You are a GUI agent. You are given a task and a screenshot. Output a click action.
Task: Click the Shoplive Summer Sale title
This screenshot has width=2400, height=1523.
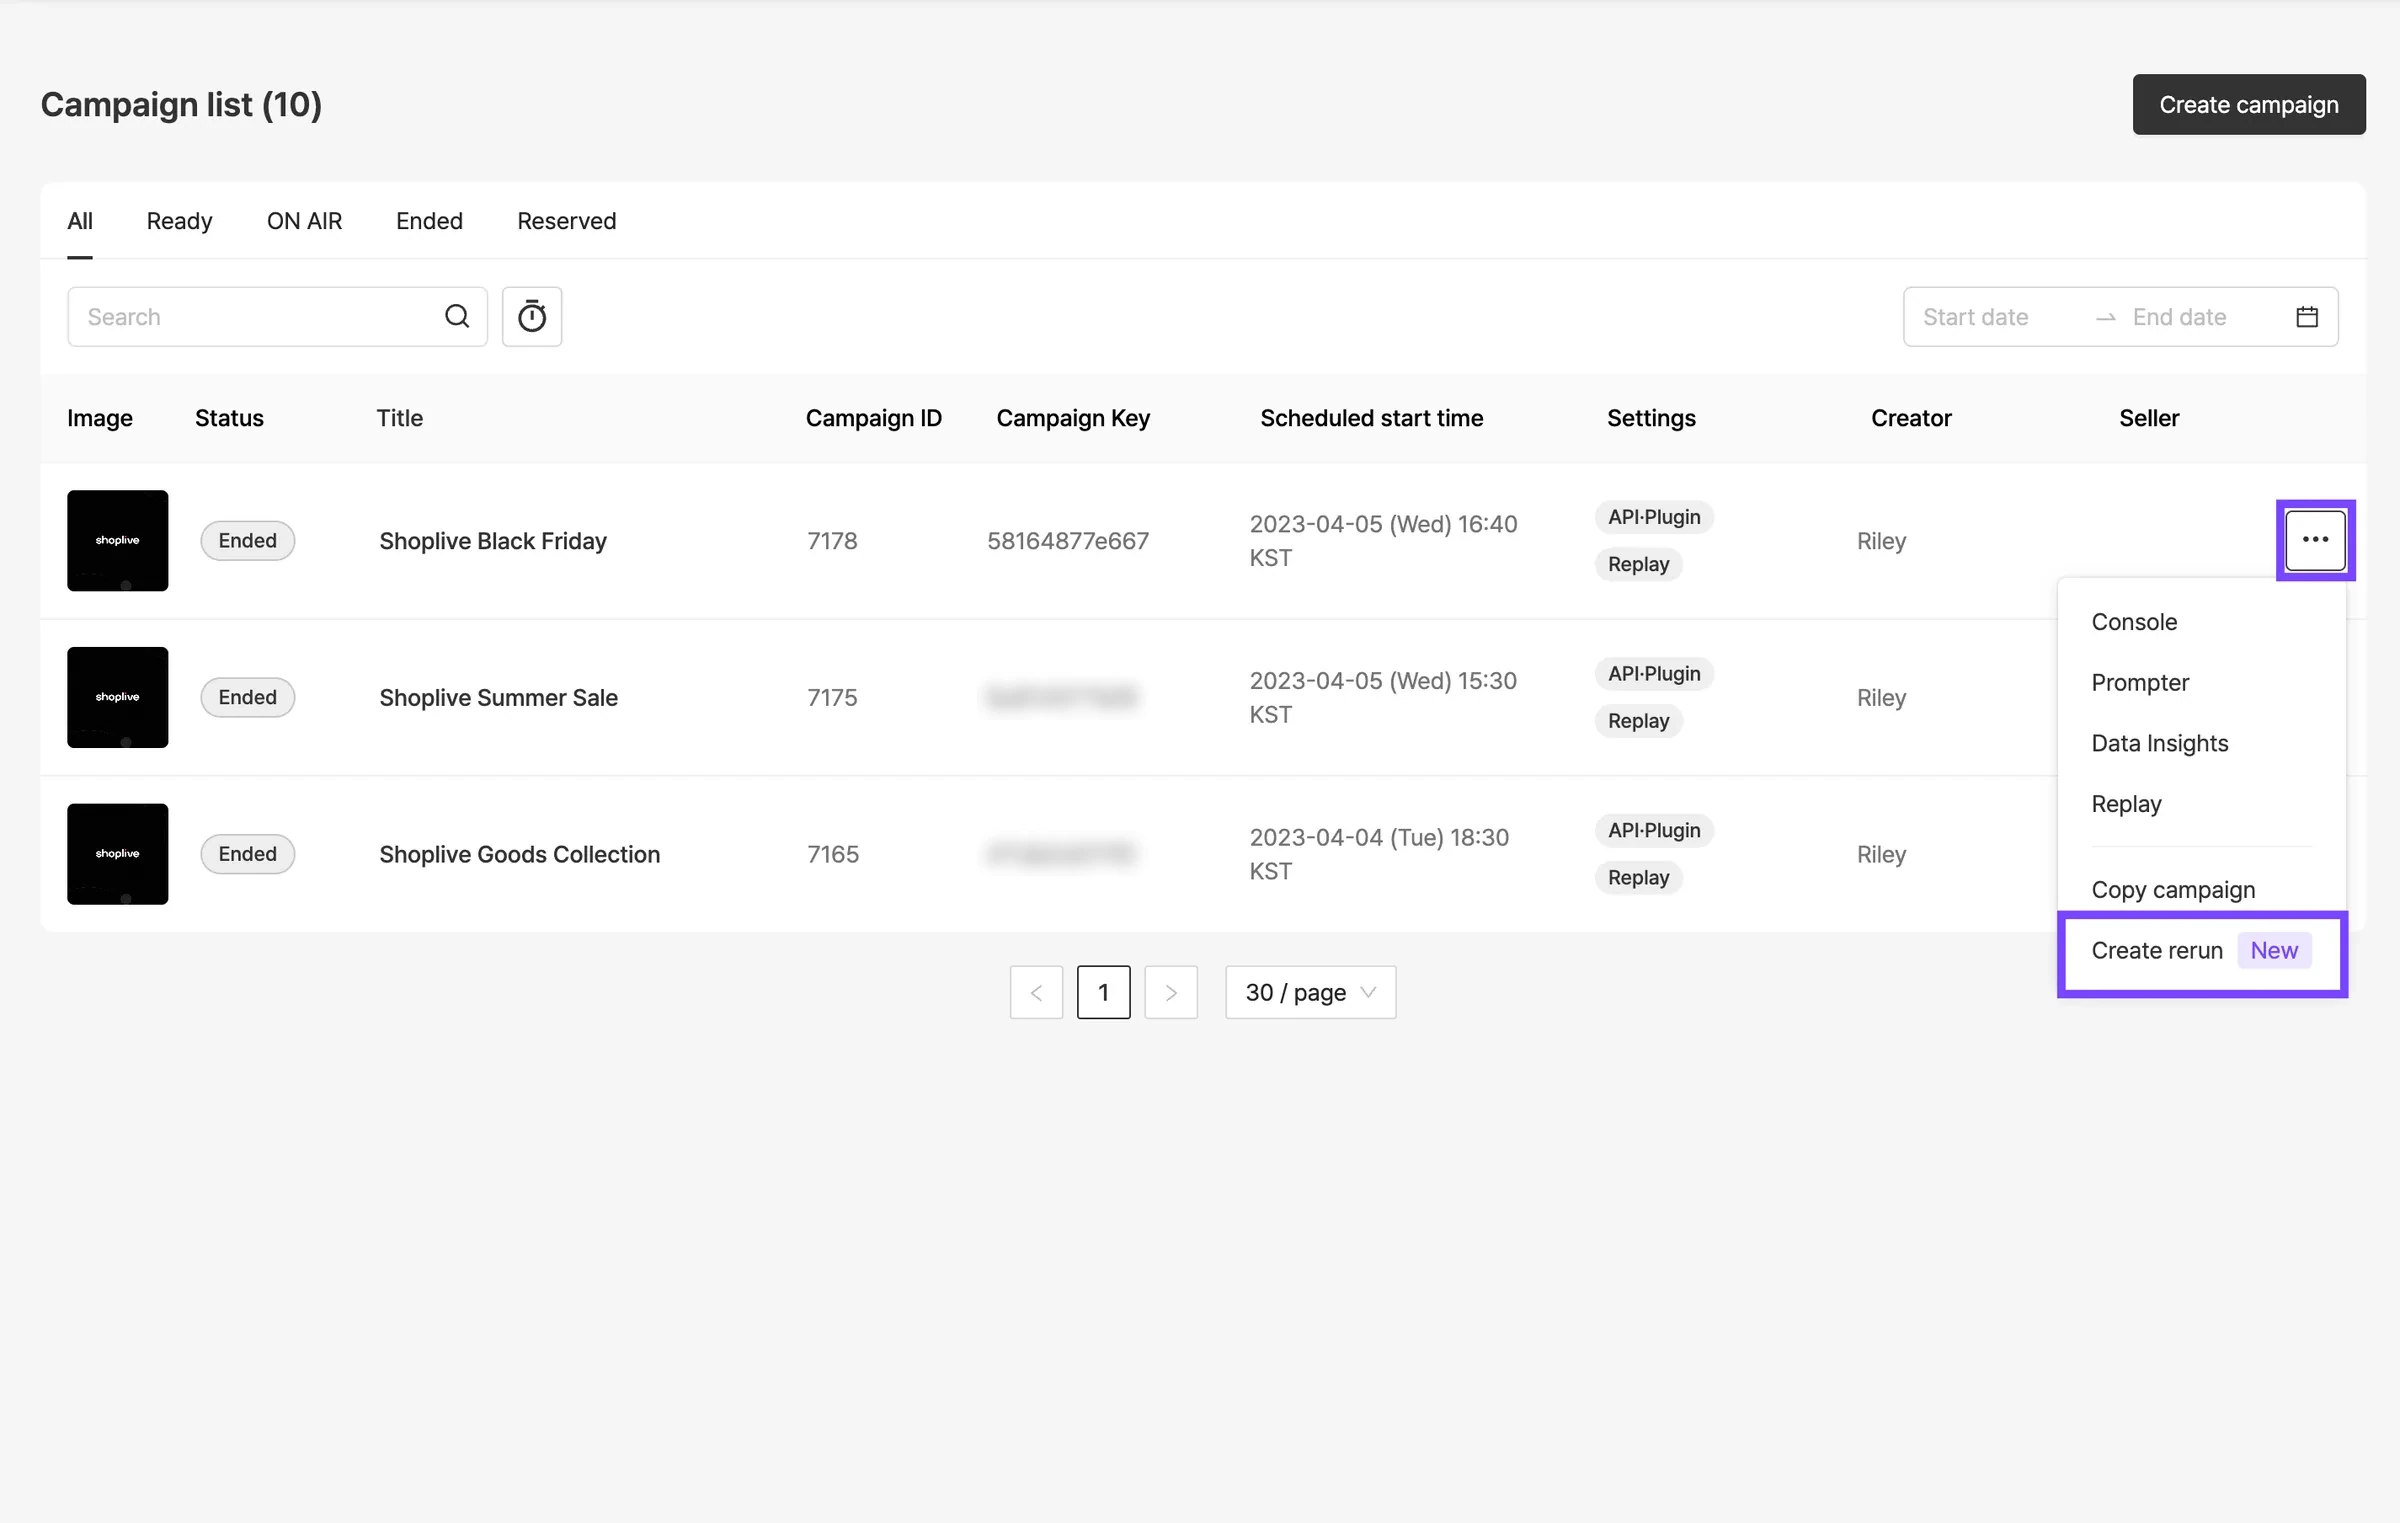[498, 698]
